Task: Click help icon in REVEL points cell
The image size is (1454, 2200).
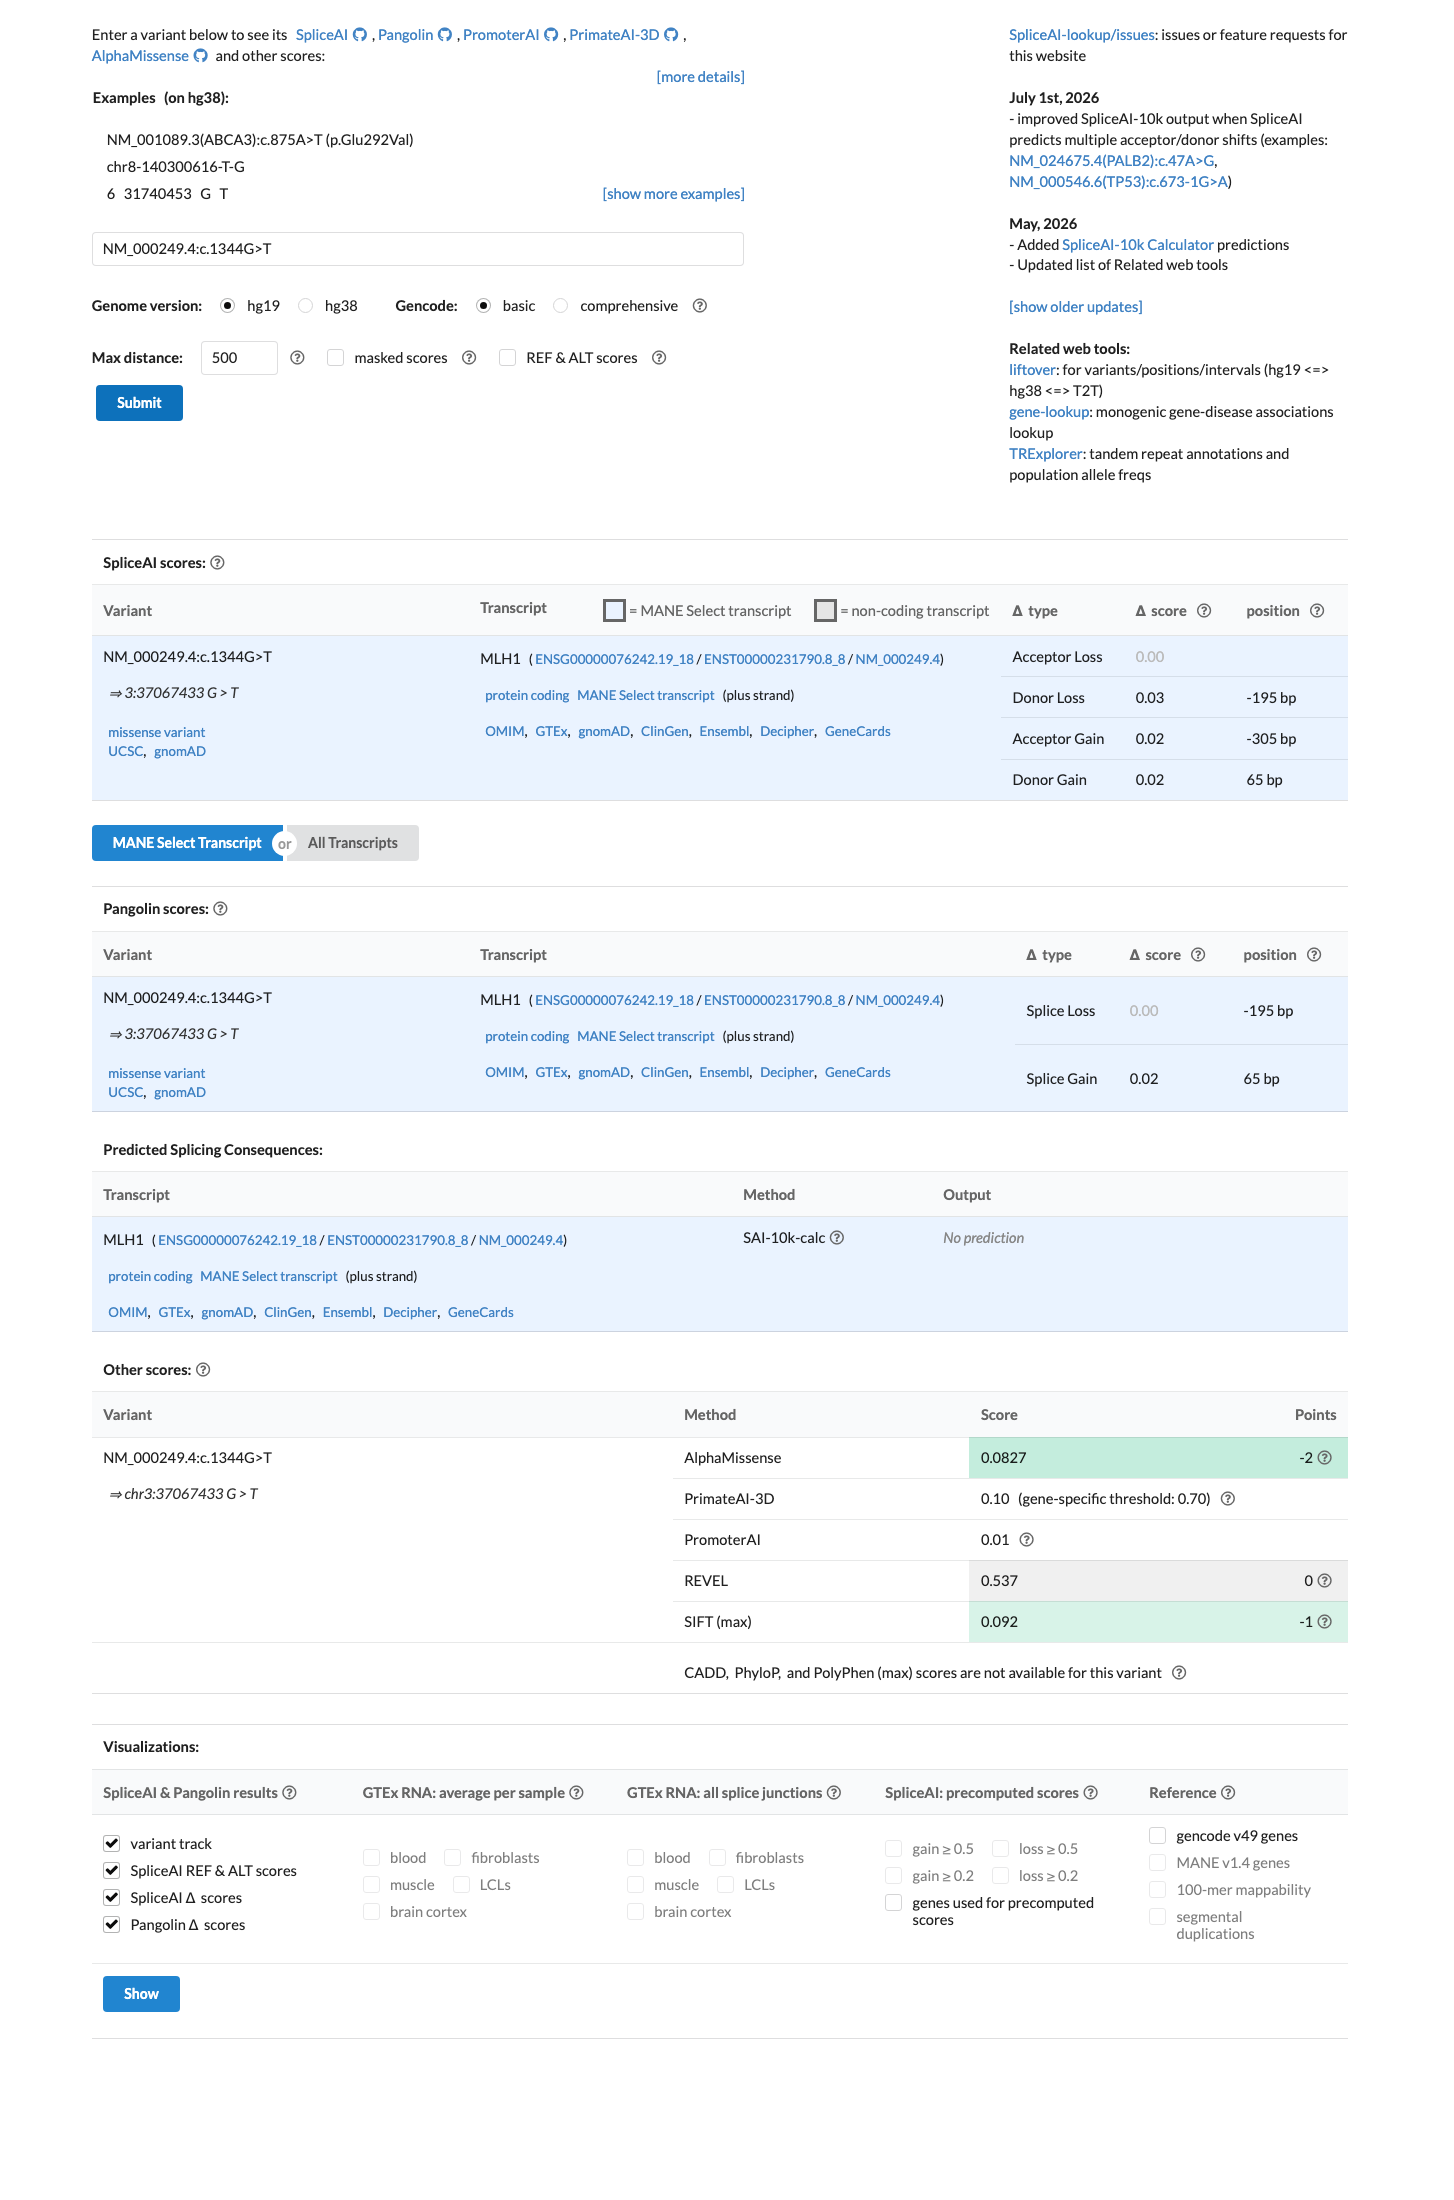Action: (x=1324, y=1581)
